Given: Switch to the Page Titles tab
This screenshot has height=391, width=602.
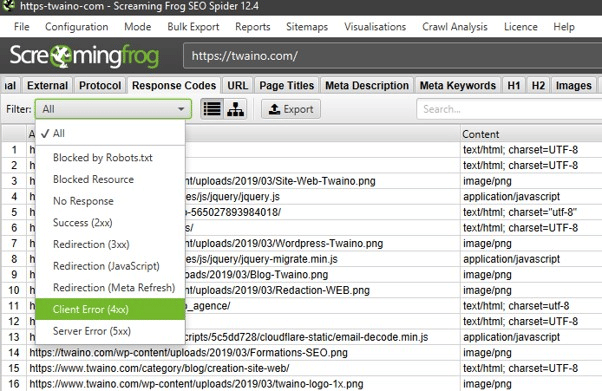Looking at the screenshot, I should tap(286, 85).
